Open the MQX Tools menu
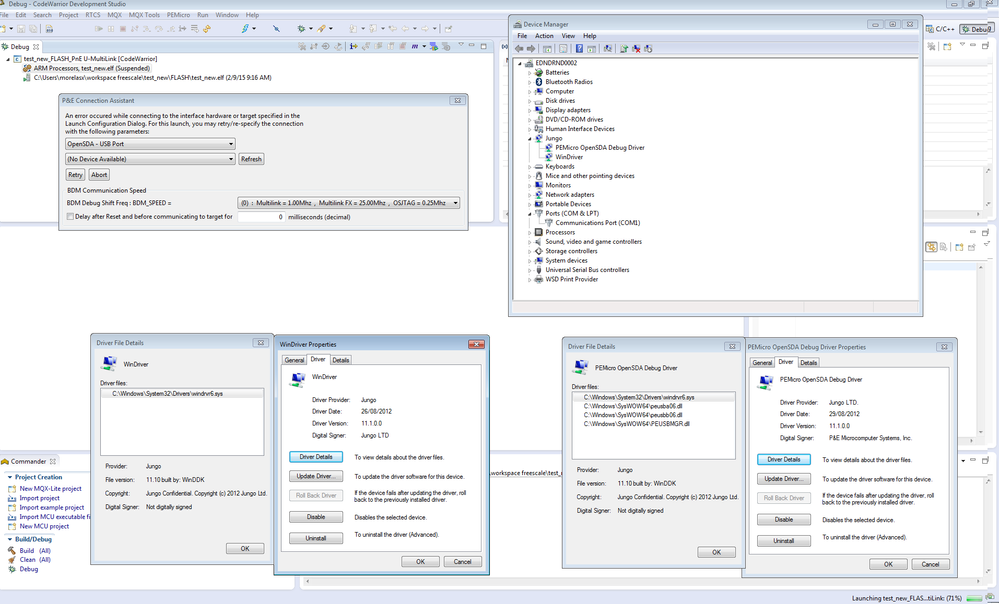The height and width of the screenshot is (604, 999). pyautogui.click(x=144, y=15)
